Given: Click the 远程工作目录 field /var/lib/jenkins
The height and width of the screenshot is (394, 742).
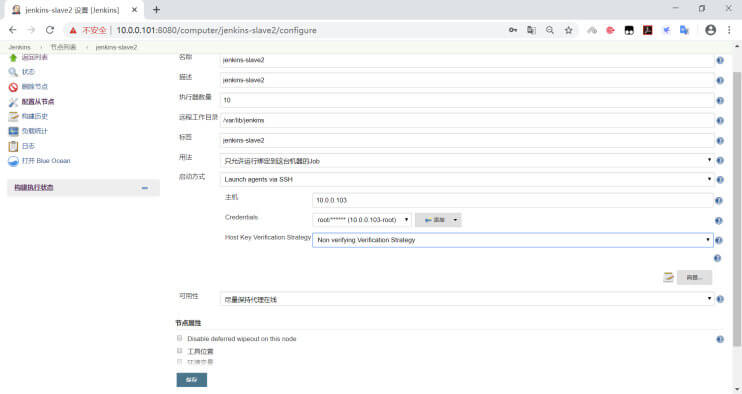Looking at the screenshot, I should tap(467, 120).
